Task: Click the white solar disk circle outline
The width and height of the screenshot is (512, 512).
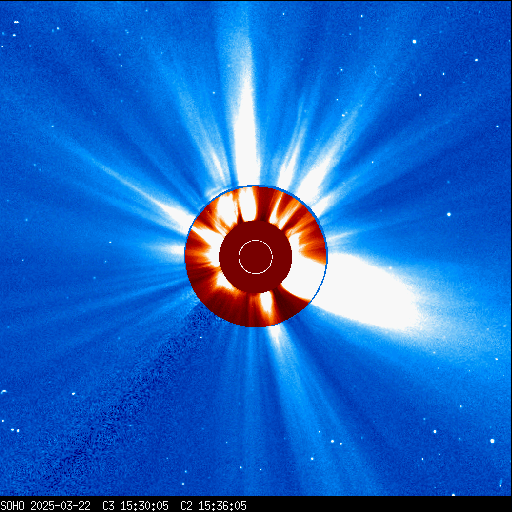Action: tap(256, 257)
